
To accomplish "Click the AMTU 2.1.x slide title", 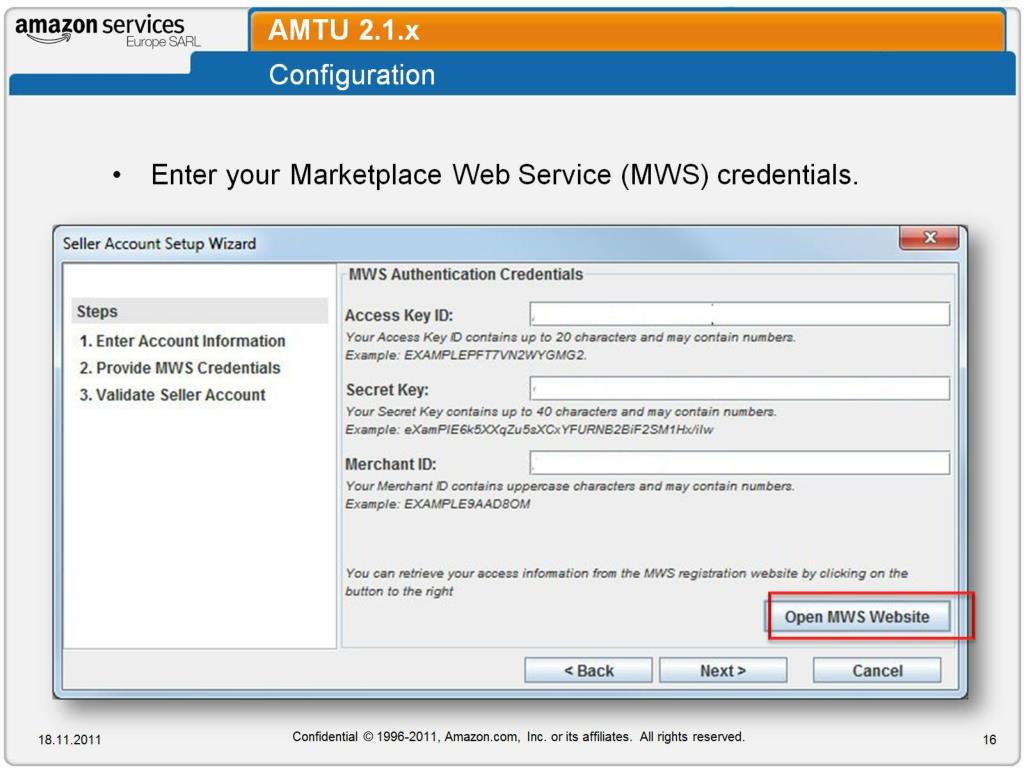I will point(344,30).
